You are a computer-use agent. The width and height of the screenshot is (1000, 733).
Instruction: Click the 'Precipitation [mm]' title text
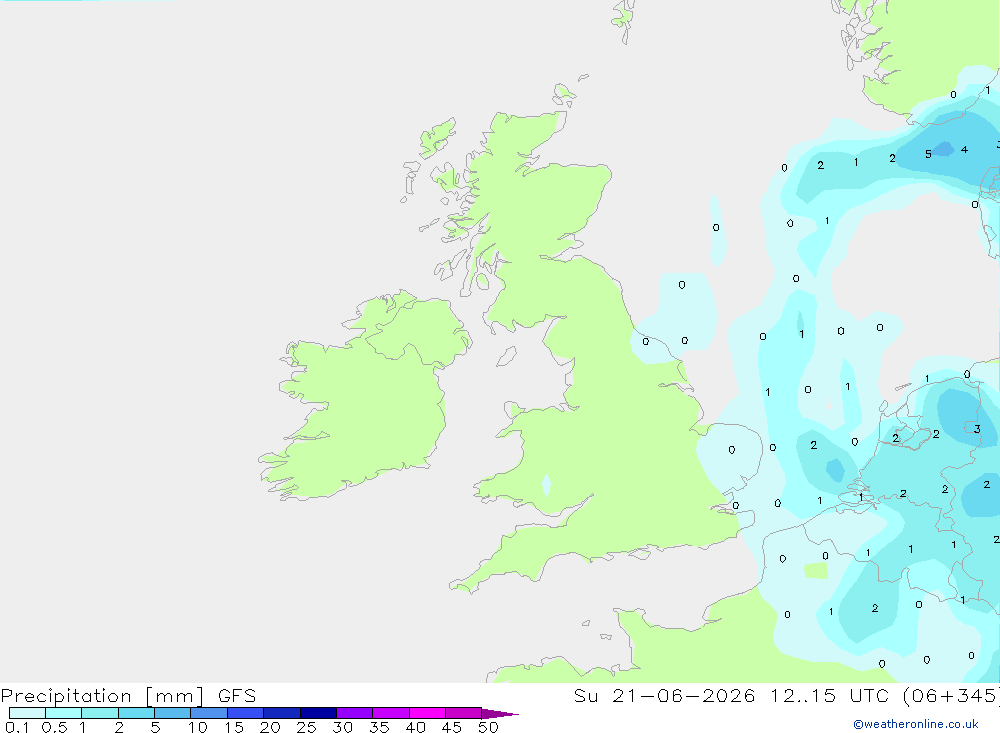tap(103, 696)
